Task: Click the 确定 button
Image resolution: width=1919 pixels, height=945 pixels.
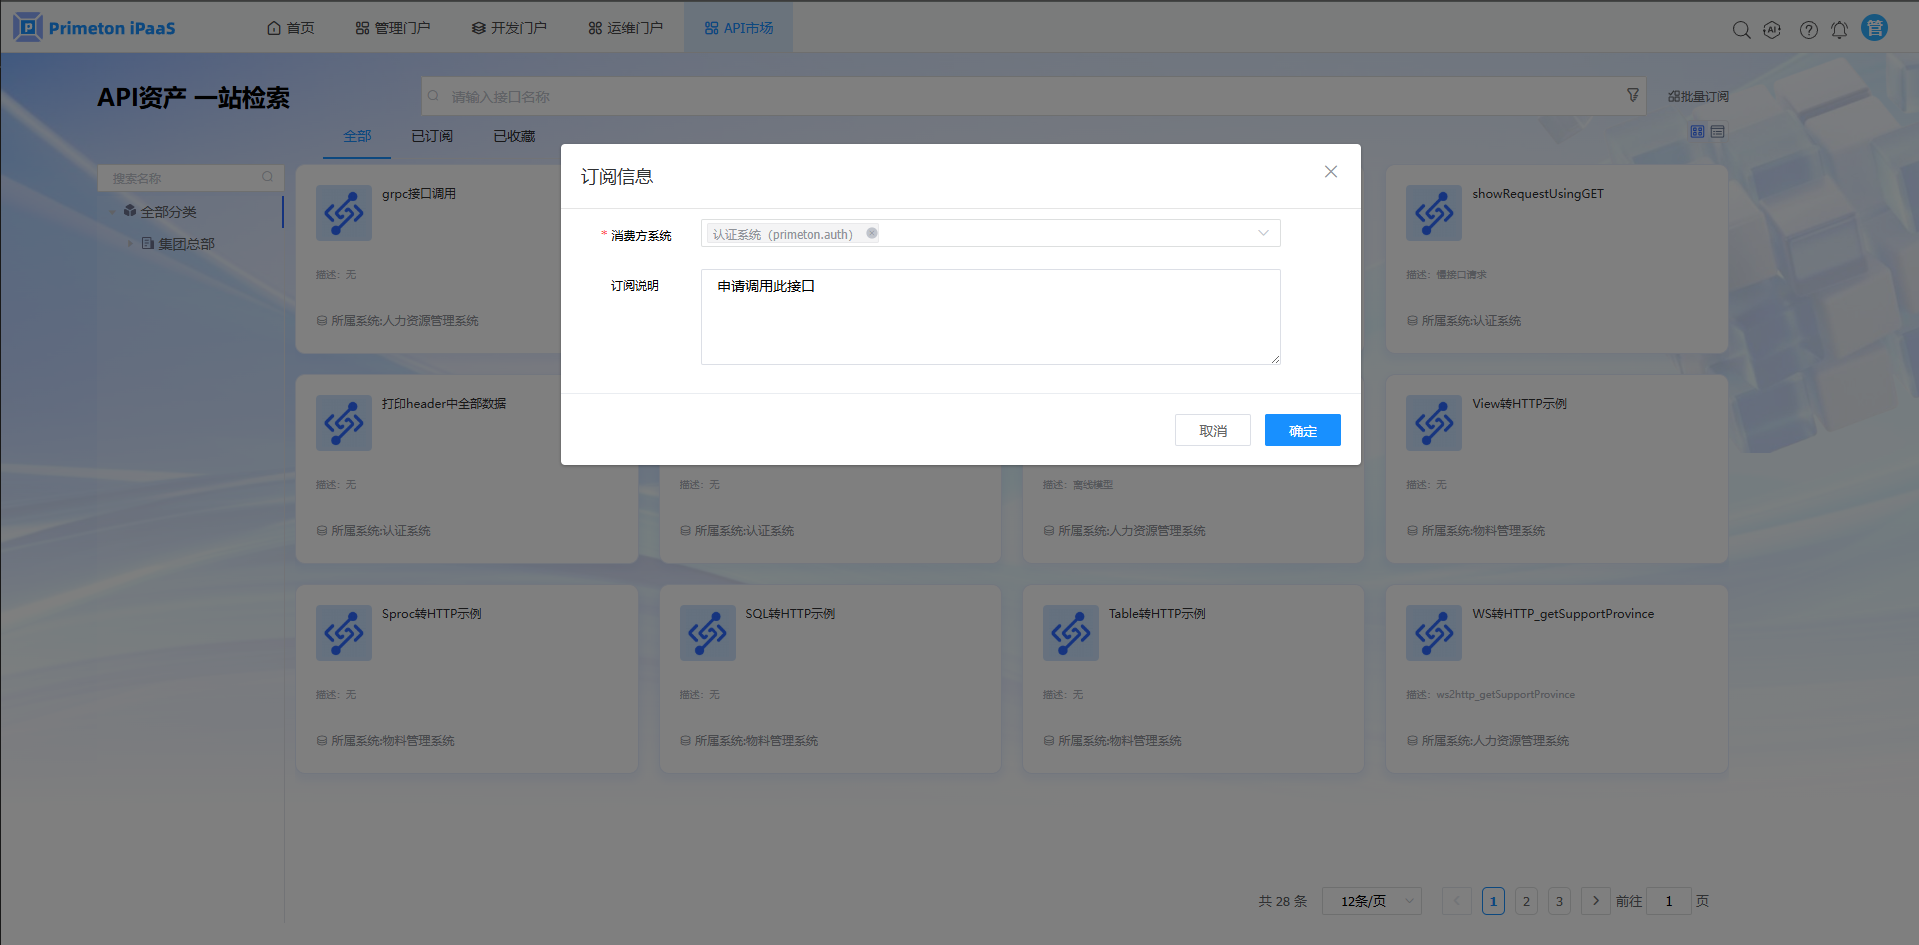Action: click(1302, 431)
